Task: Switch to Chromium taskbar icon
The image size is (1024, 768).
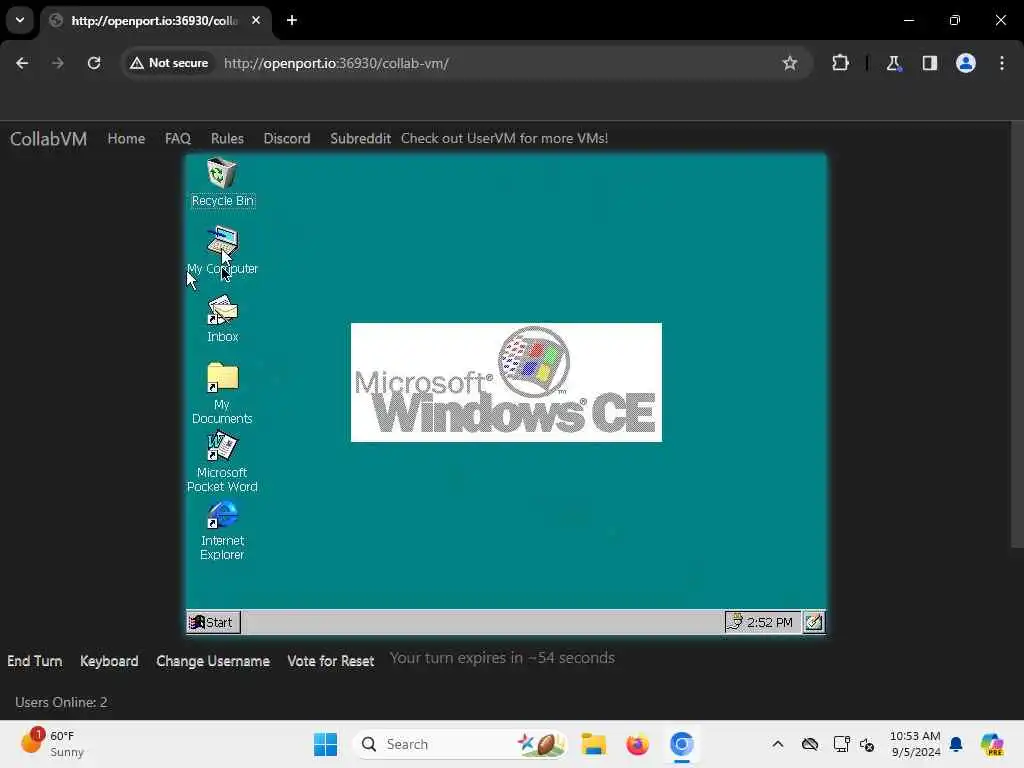Action: [x=681, y=744]
